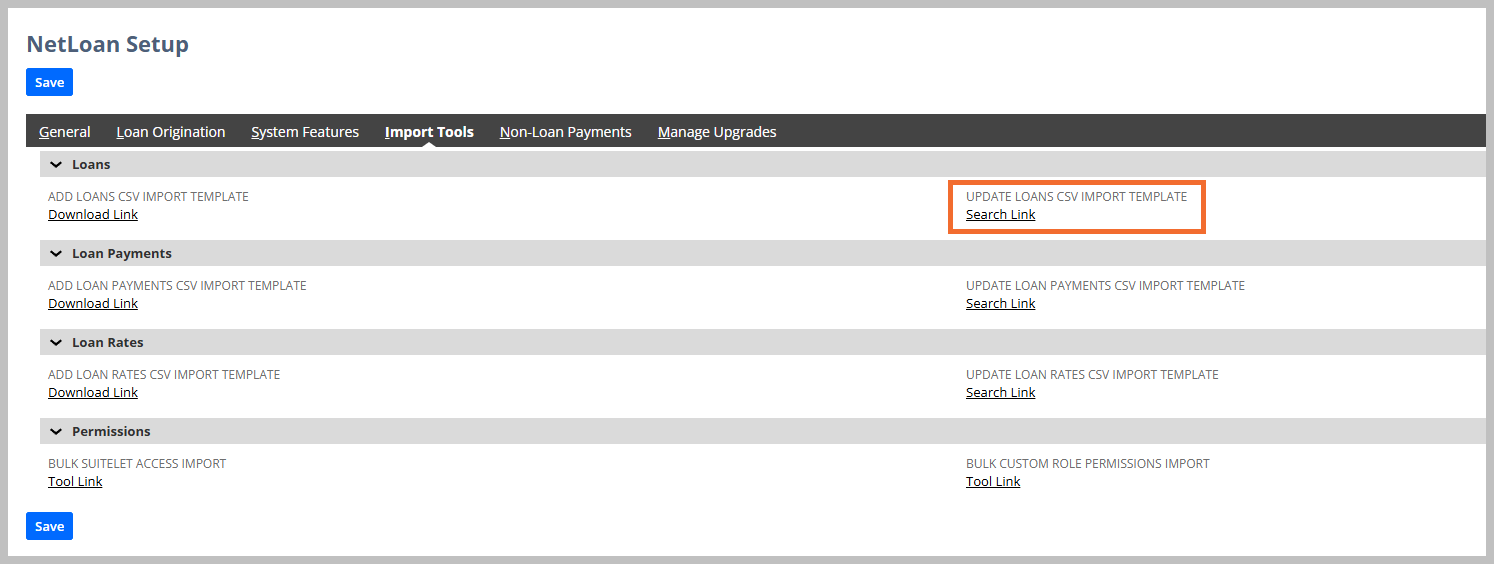Download the Add Loans CSV template
The height and width of the screenshot is (564, 1494).
coord(93,214)
